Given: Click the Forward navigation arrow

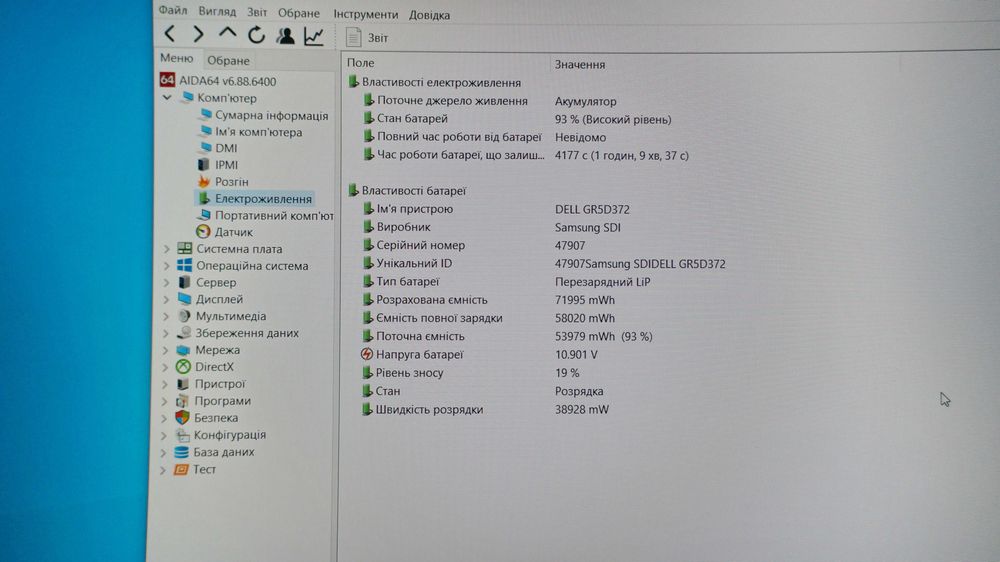Looking at the screenshot, I should (198, 34).
